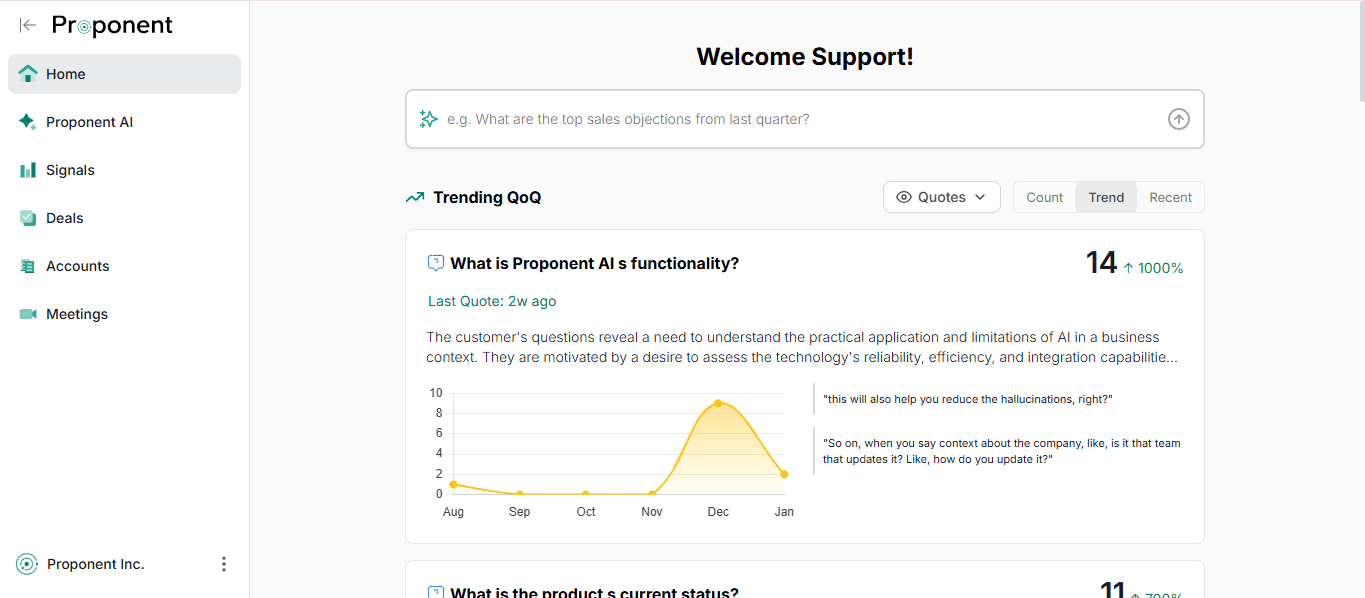Click the question icon beside Proponent AI functionality
This screenshot has width=1365, height=598.
pos(436,263)
